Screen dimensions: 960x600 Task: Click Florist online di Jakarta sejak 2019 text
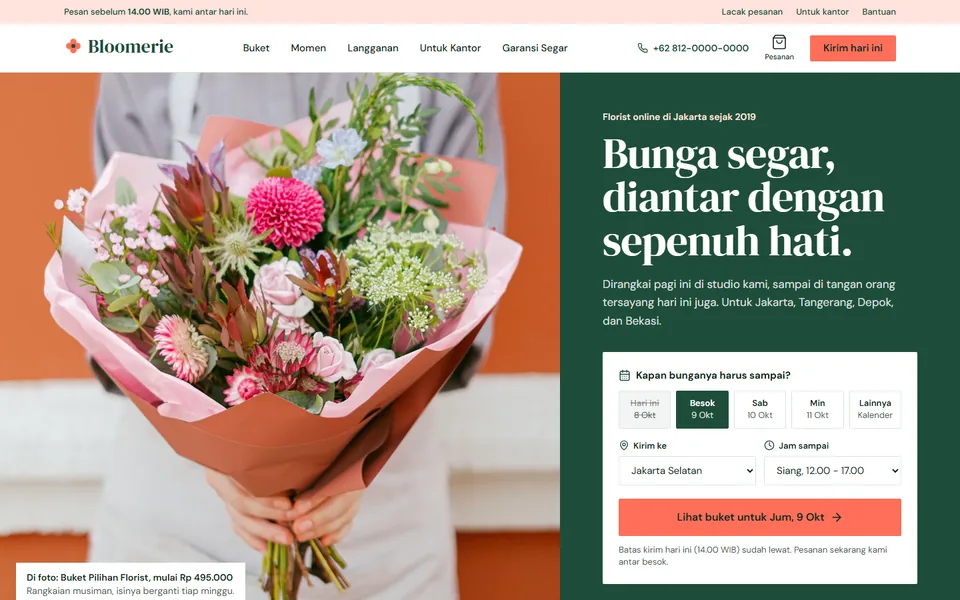[x=679, y=117]
